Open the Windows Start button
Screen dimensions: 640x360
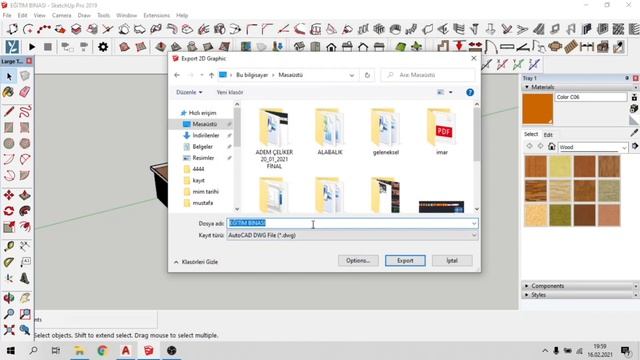point(11,351)
